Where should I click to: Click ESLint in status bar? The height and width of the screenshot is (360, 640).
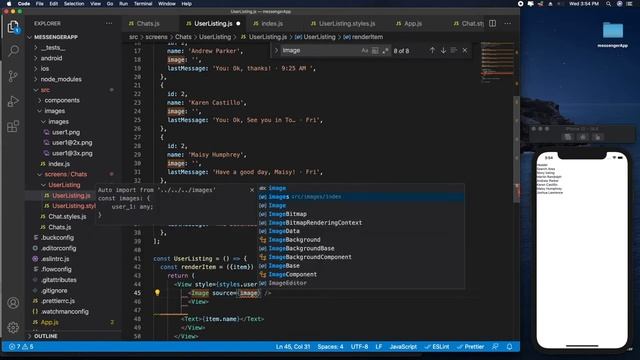(x=437, y=347)
